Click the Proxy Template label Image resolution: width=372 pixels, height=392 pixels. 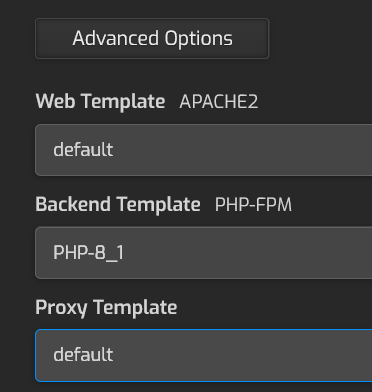point(106,307)
